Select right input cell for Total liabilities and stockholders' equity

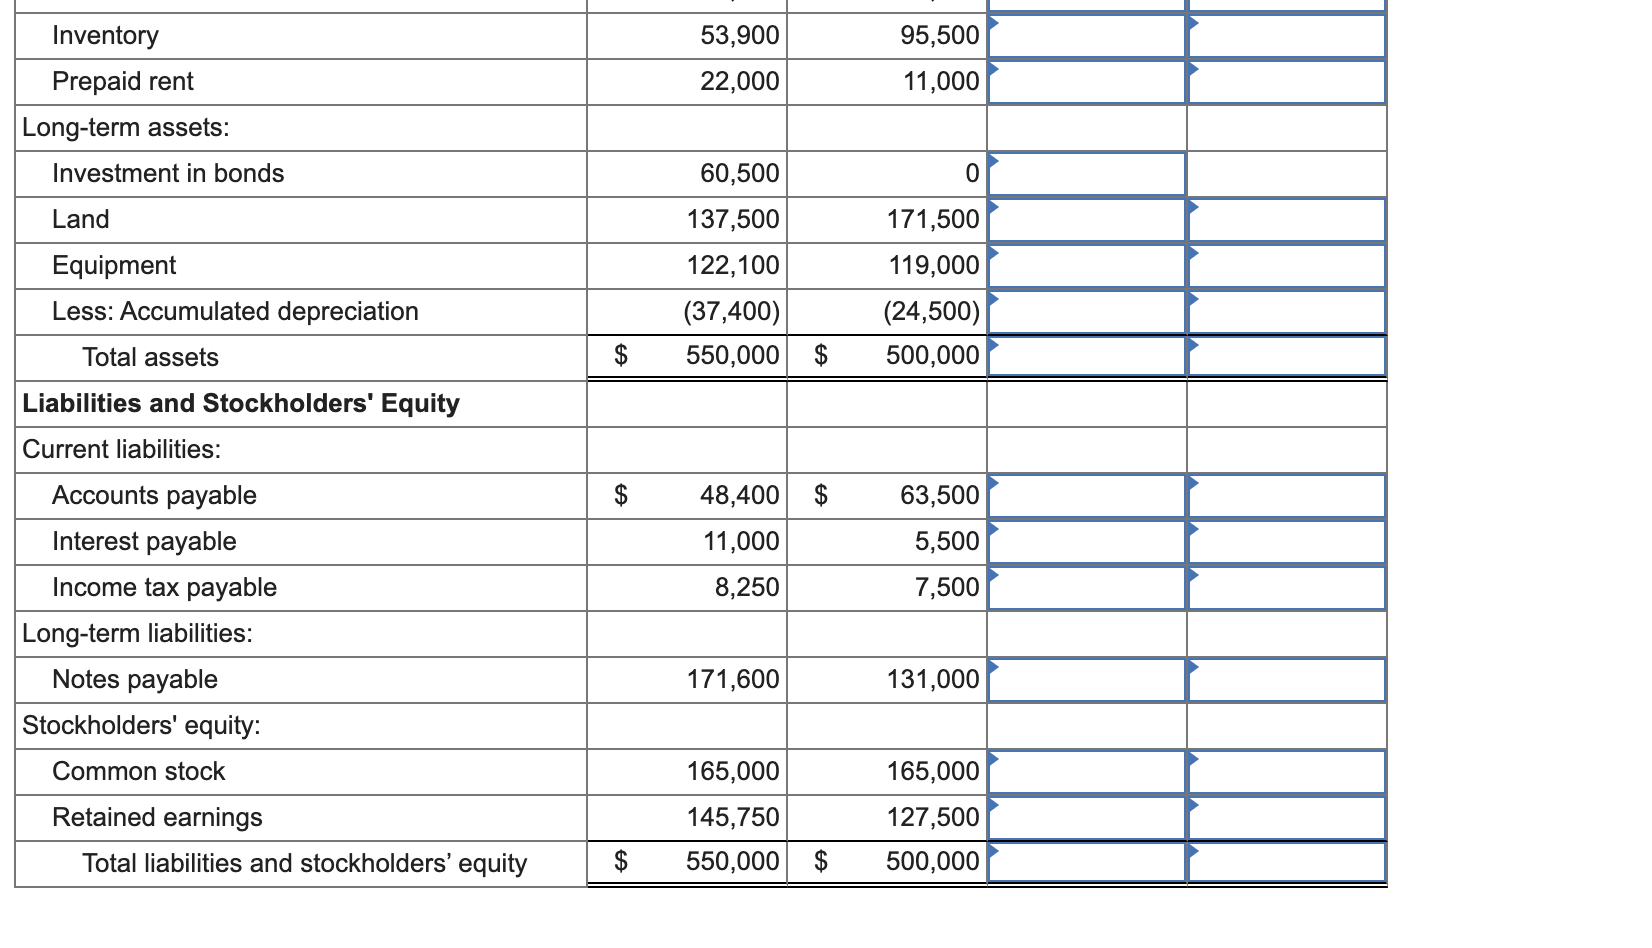[x=1287, y=863]
